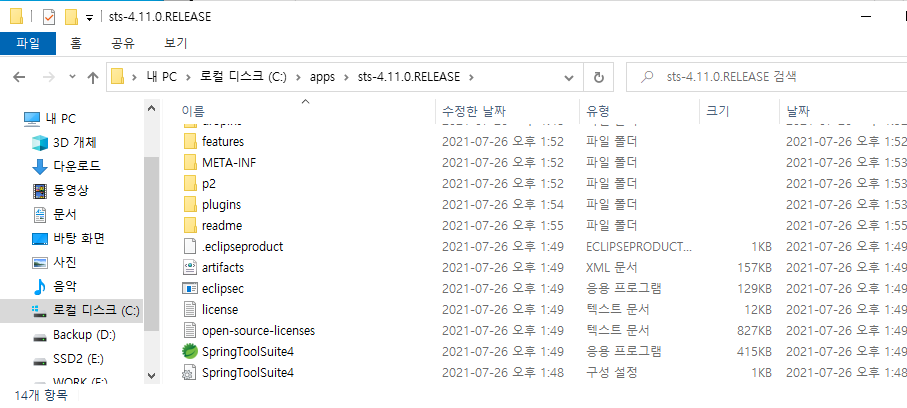907x408 pixels.
Task: Click the 3D 개체 cube icon
Action: (x=39, y=142)
